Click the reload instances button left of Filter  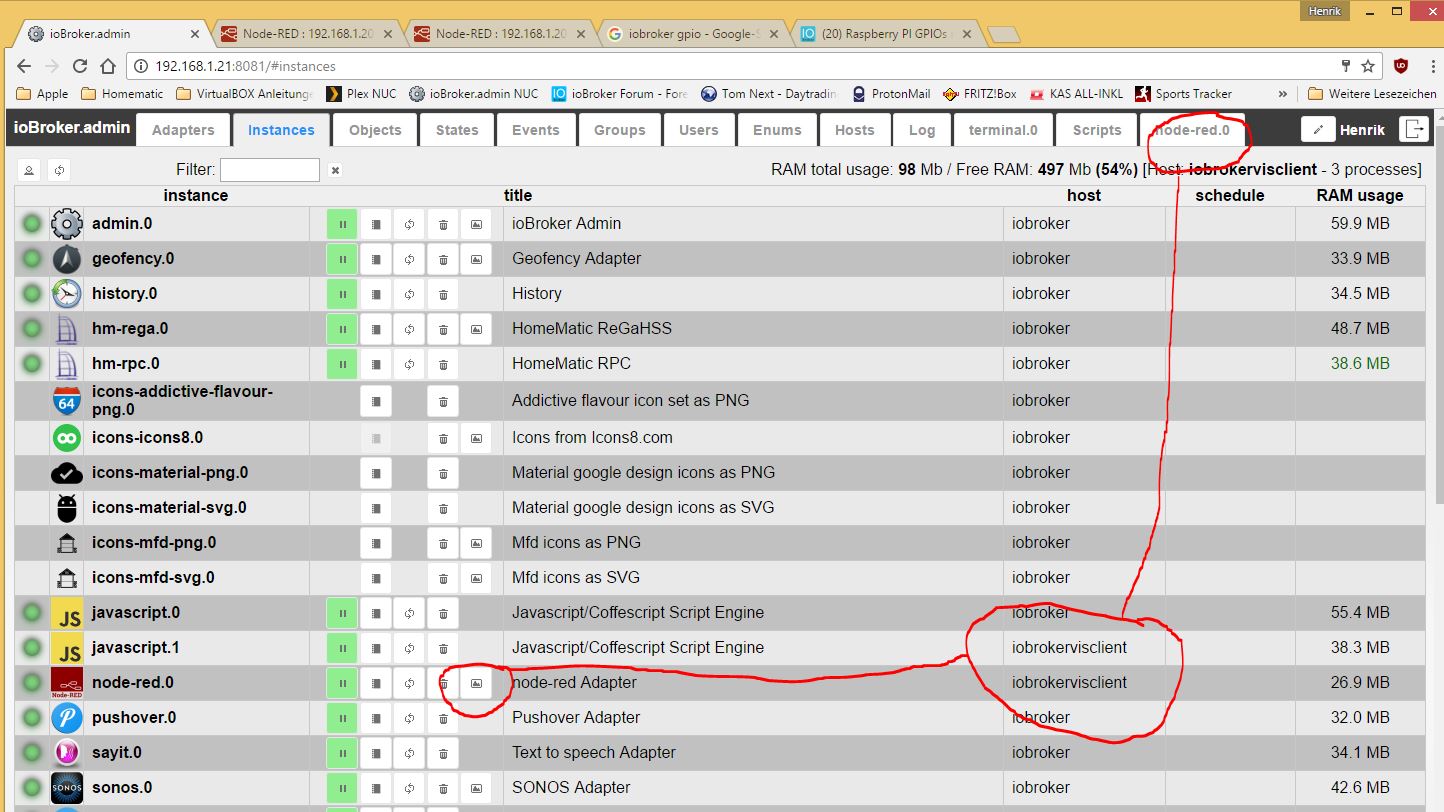[x=60, y=170]
